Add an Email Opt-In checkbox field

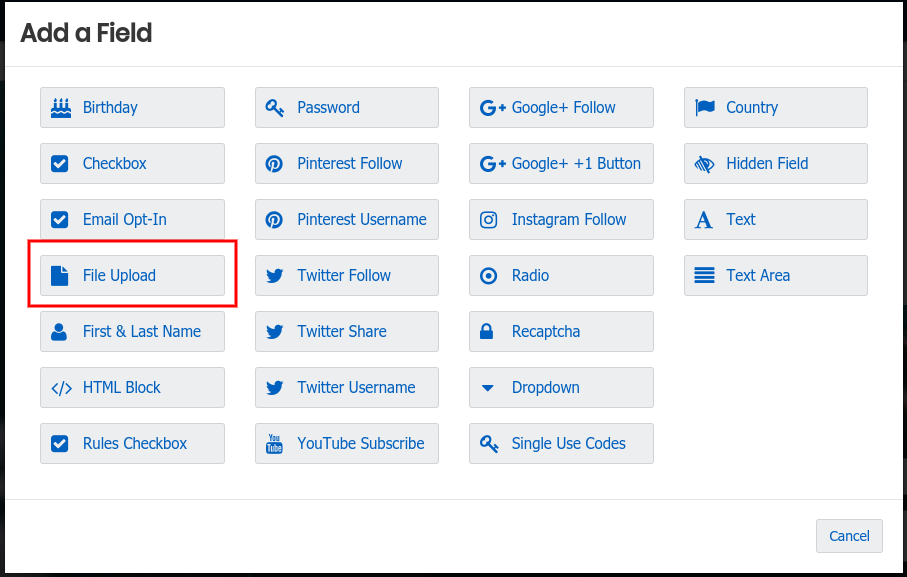132,219
